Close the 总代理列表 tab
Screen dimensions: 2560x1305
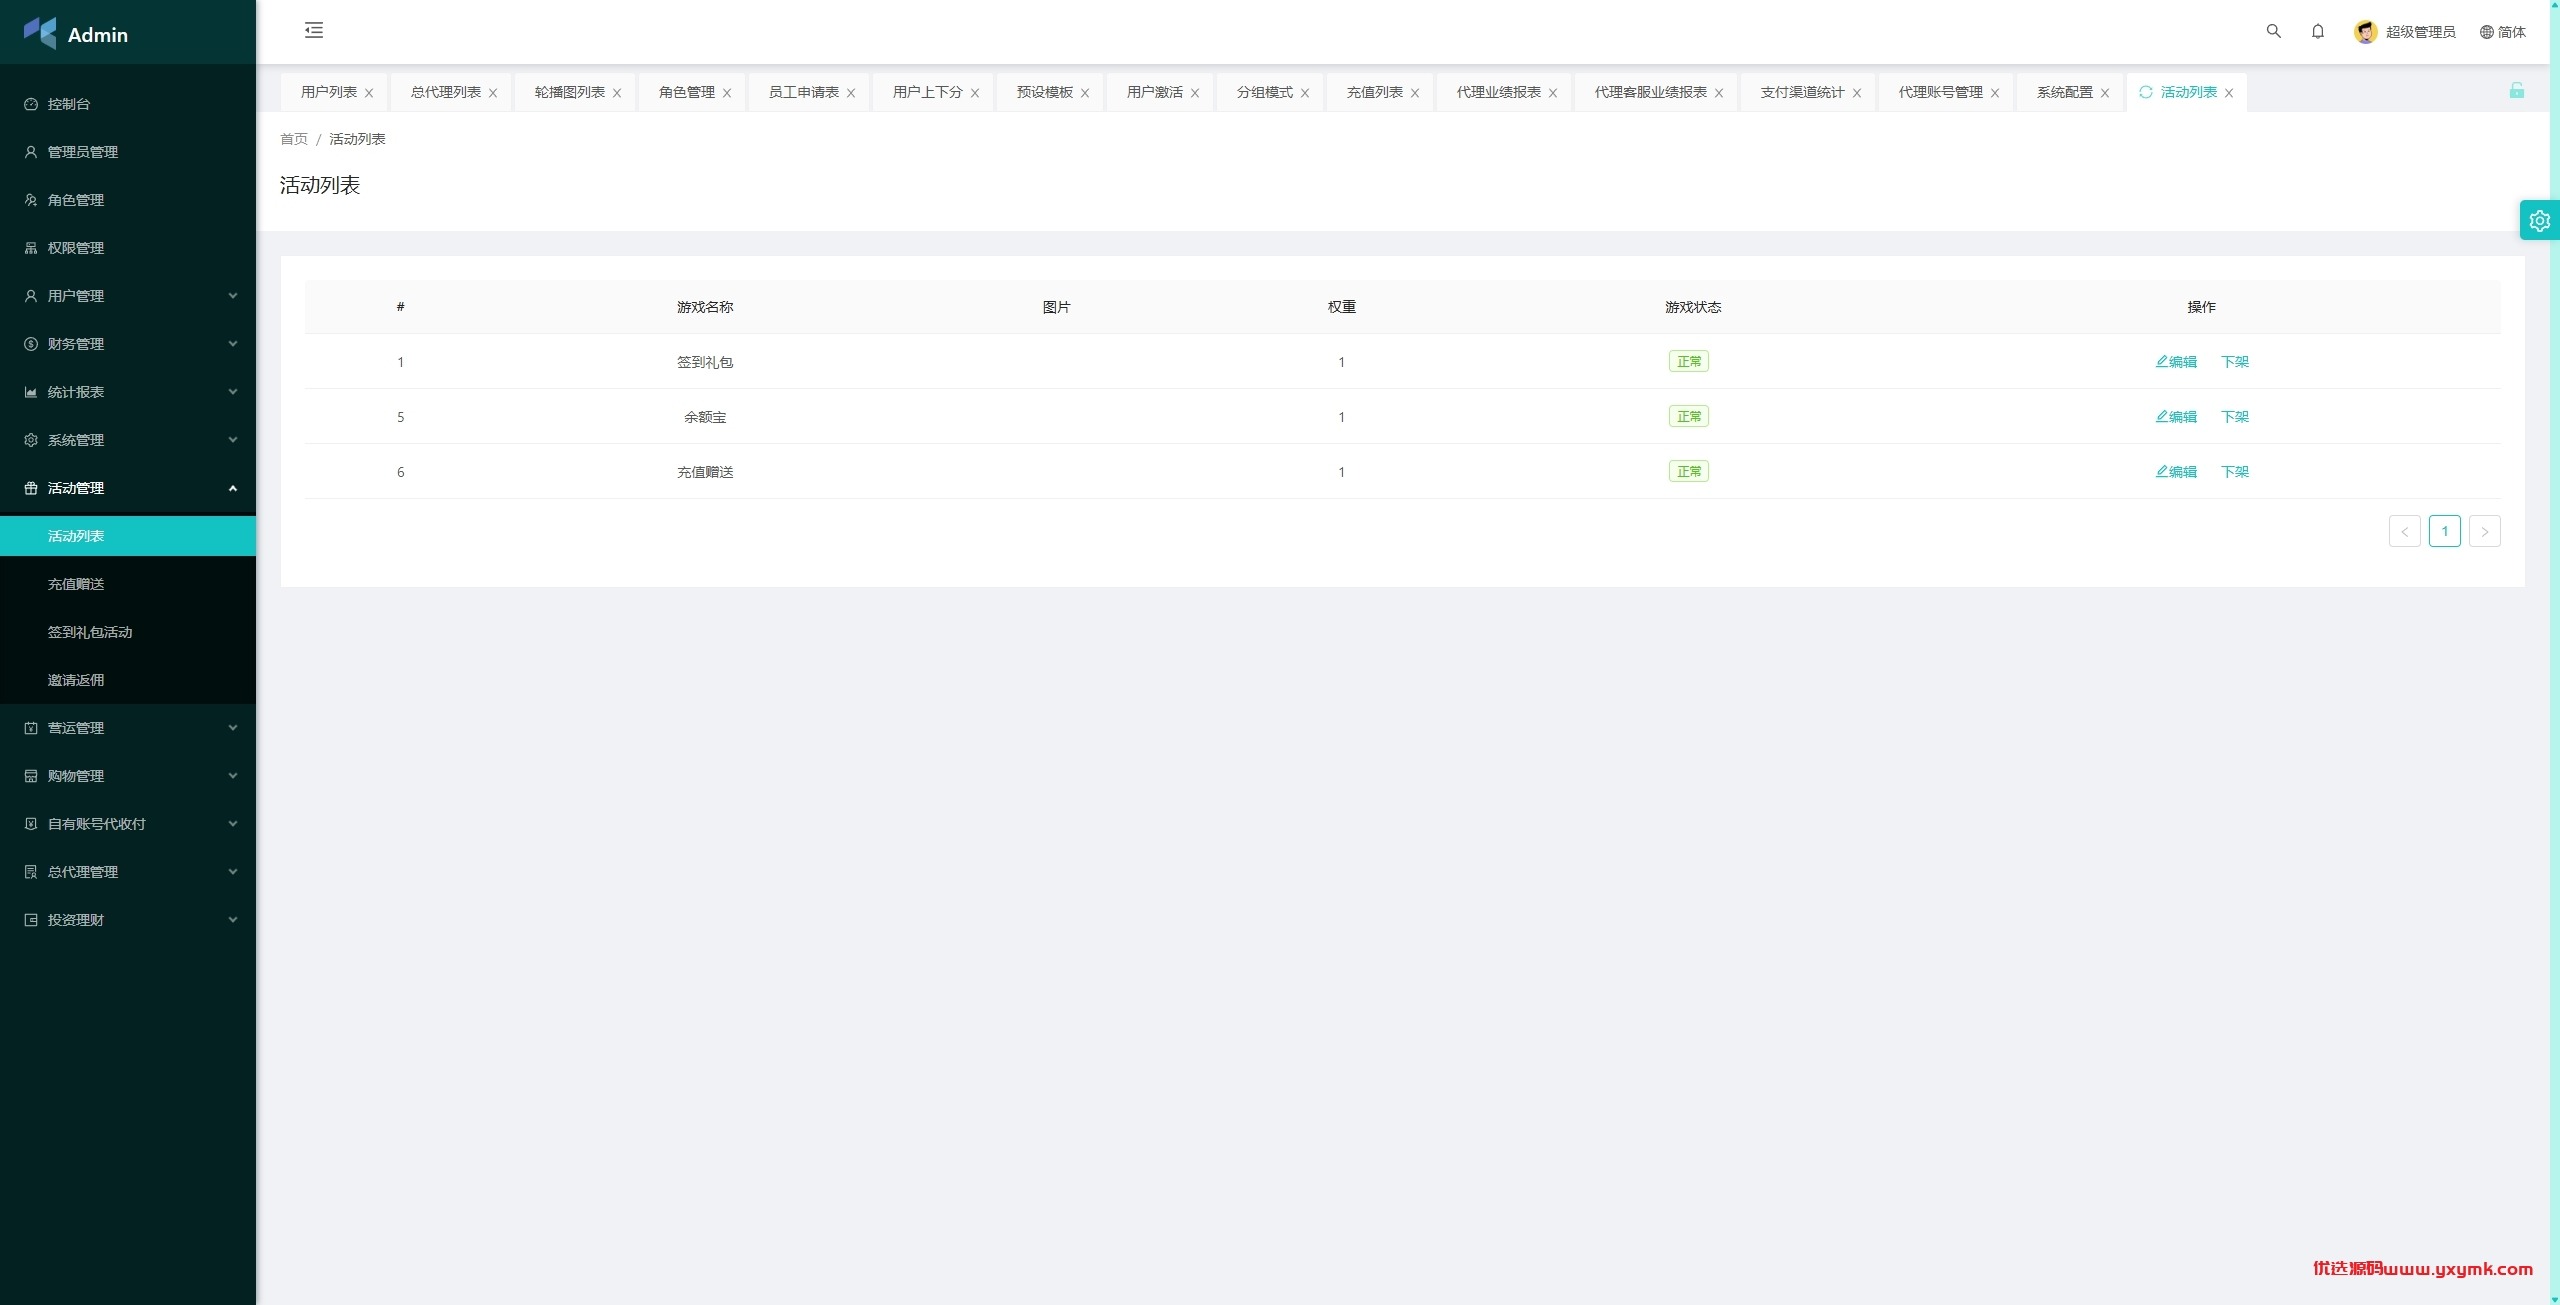point(493,93)
